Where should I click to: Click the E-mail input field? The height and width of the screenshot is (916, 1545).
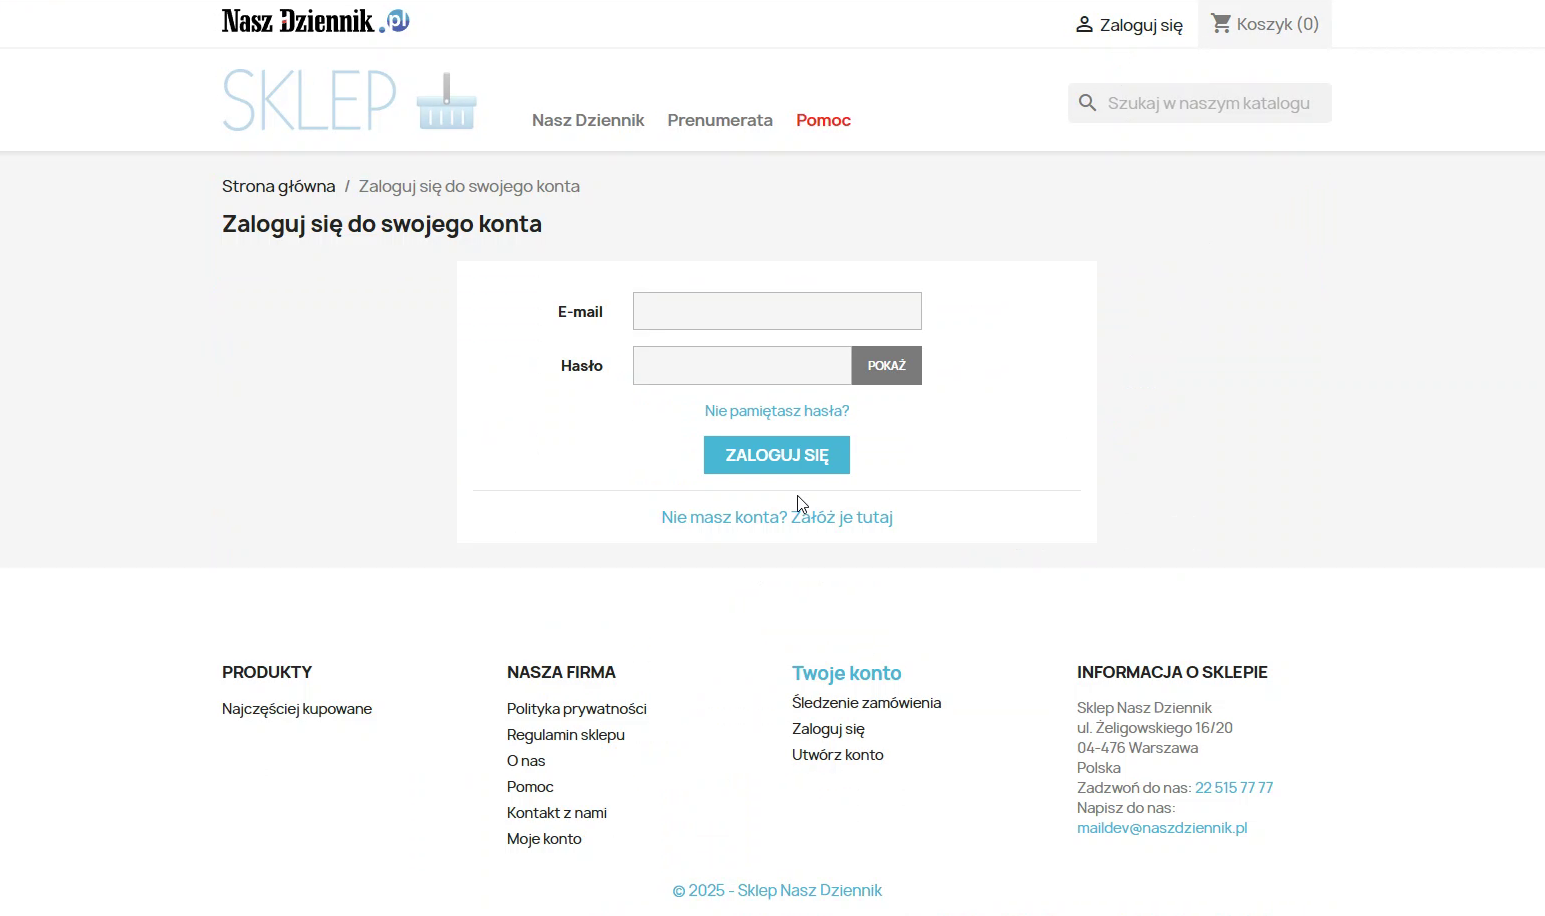pyautogui.click(x=777, y=311)
